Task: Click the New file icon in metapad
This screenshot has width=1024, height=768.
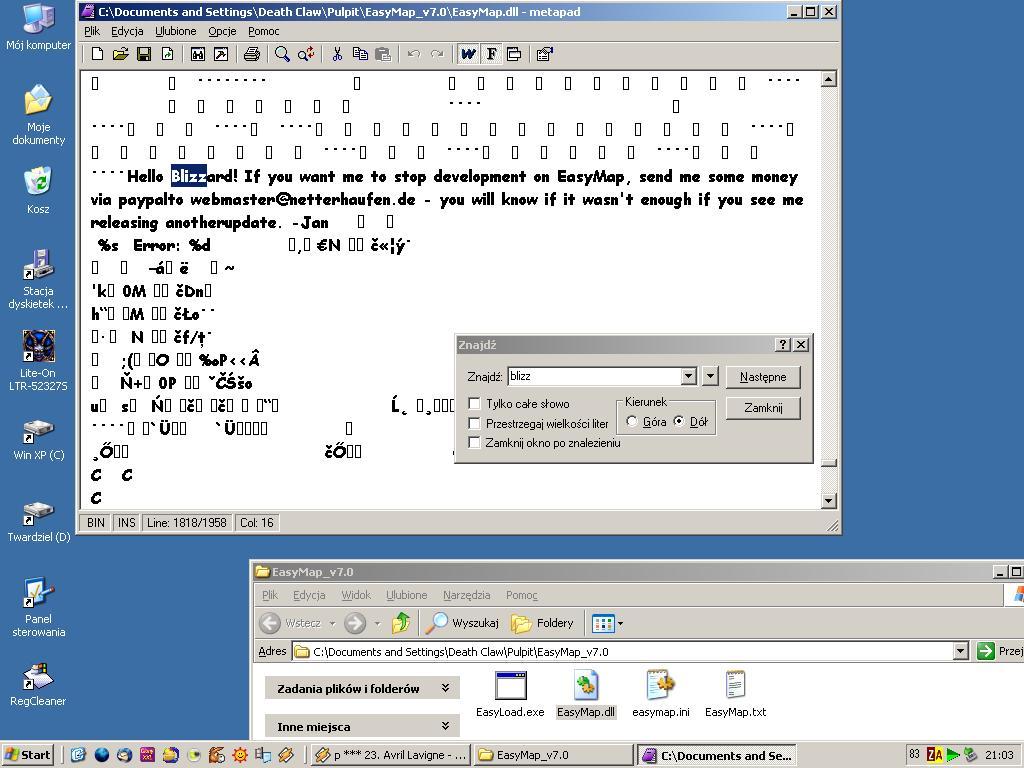Action: [x=98, y=54]
